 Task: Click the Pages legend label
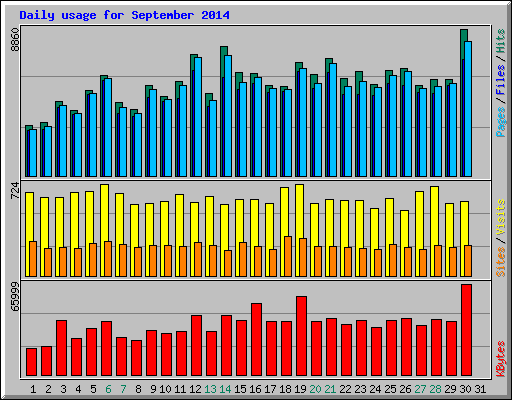(501, 122)
